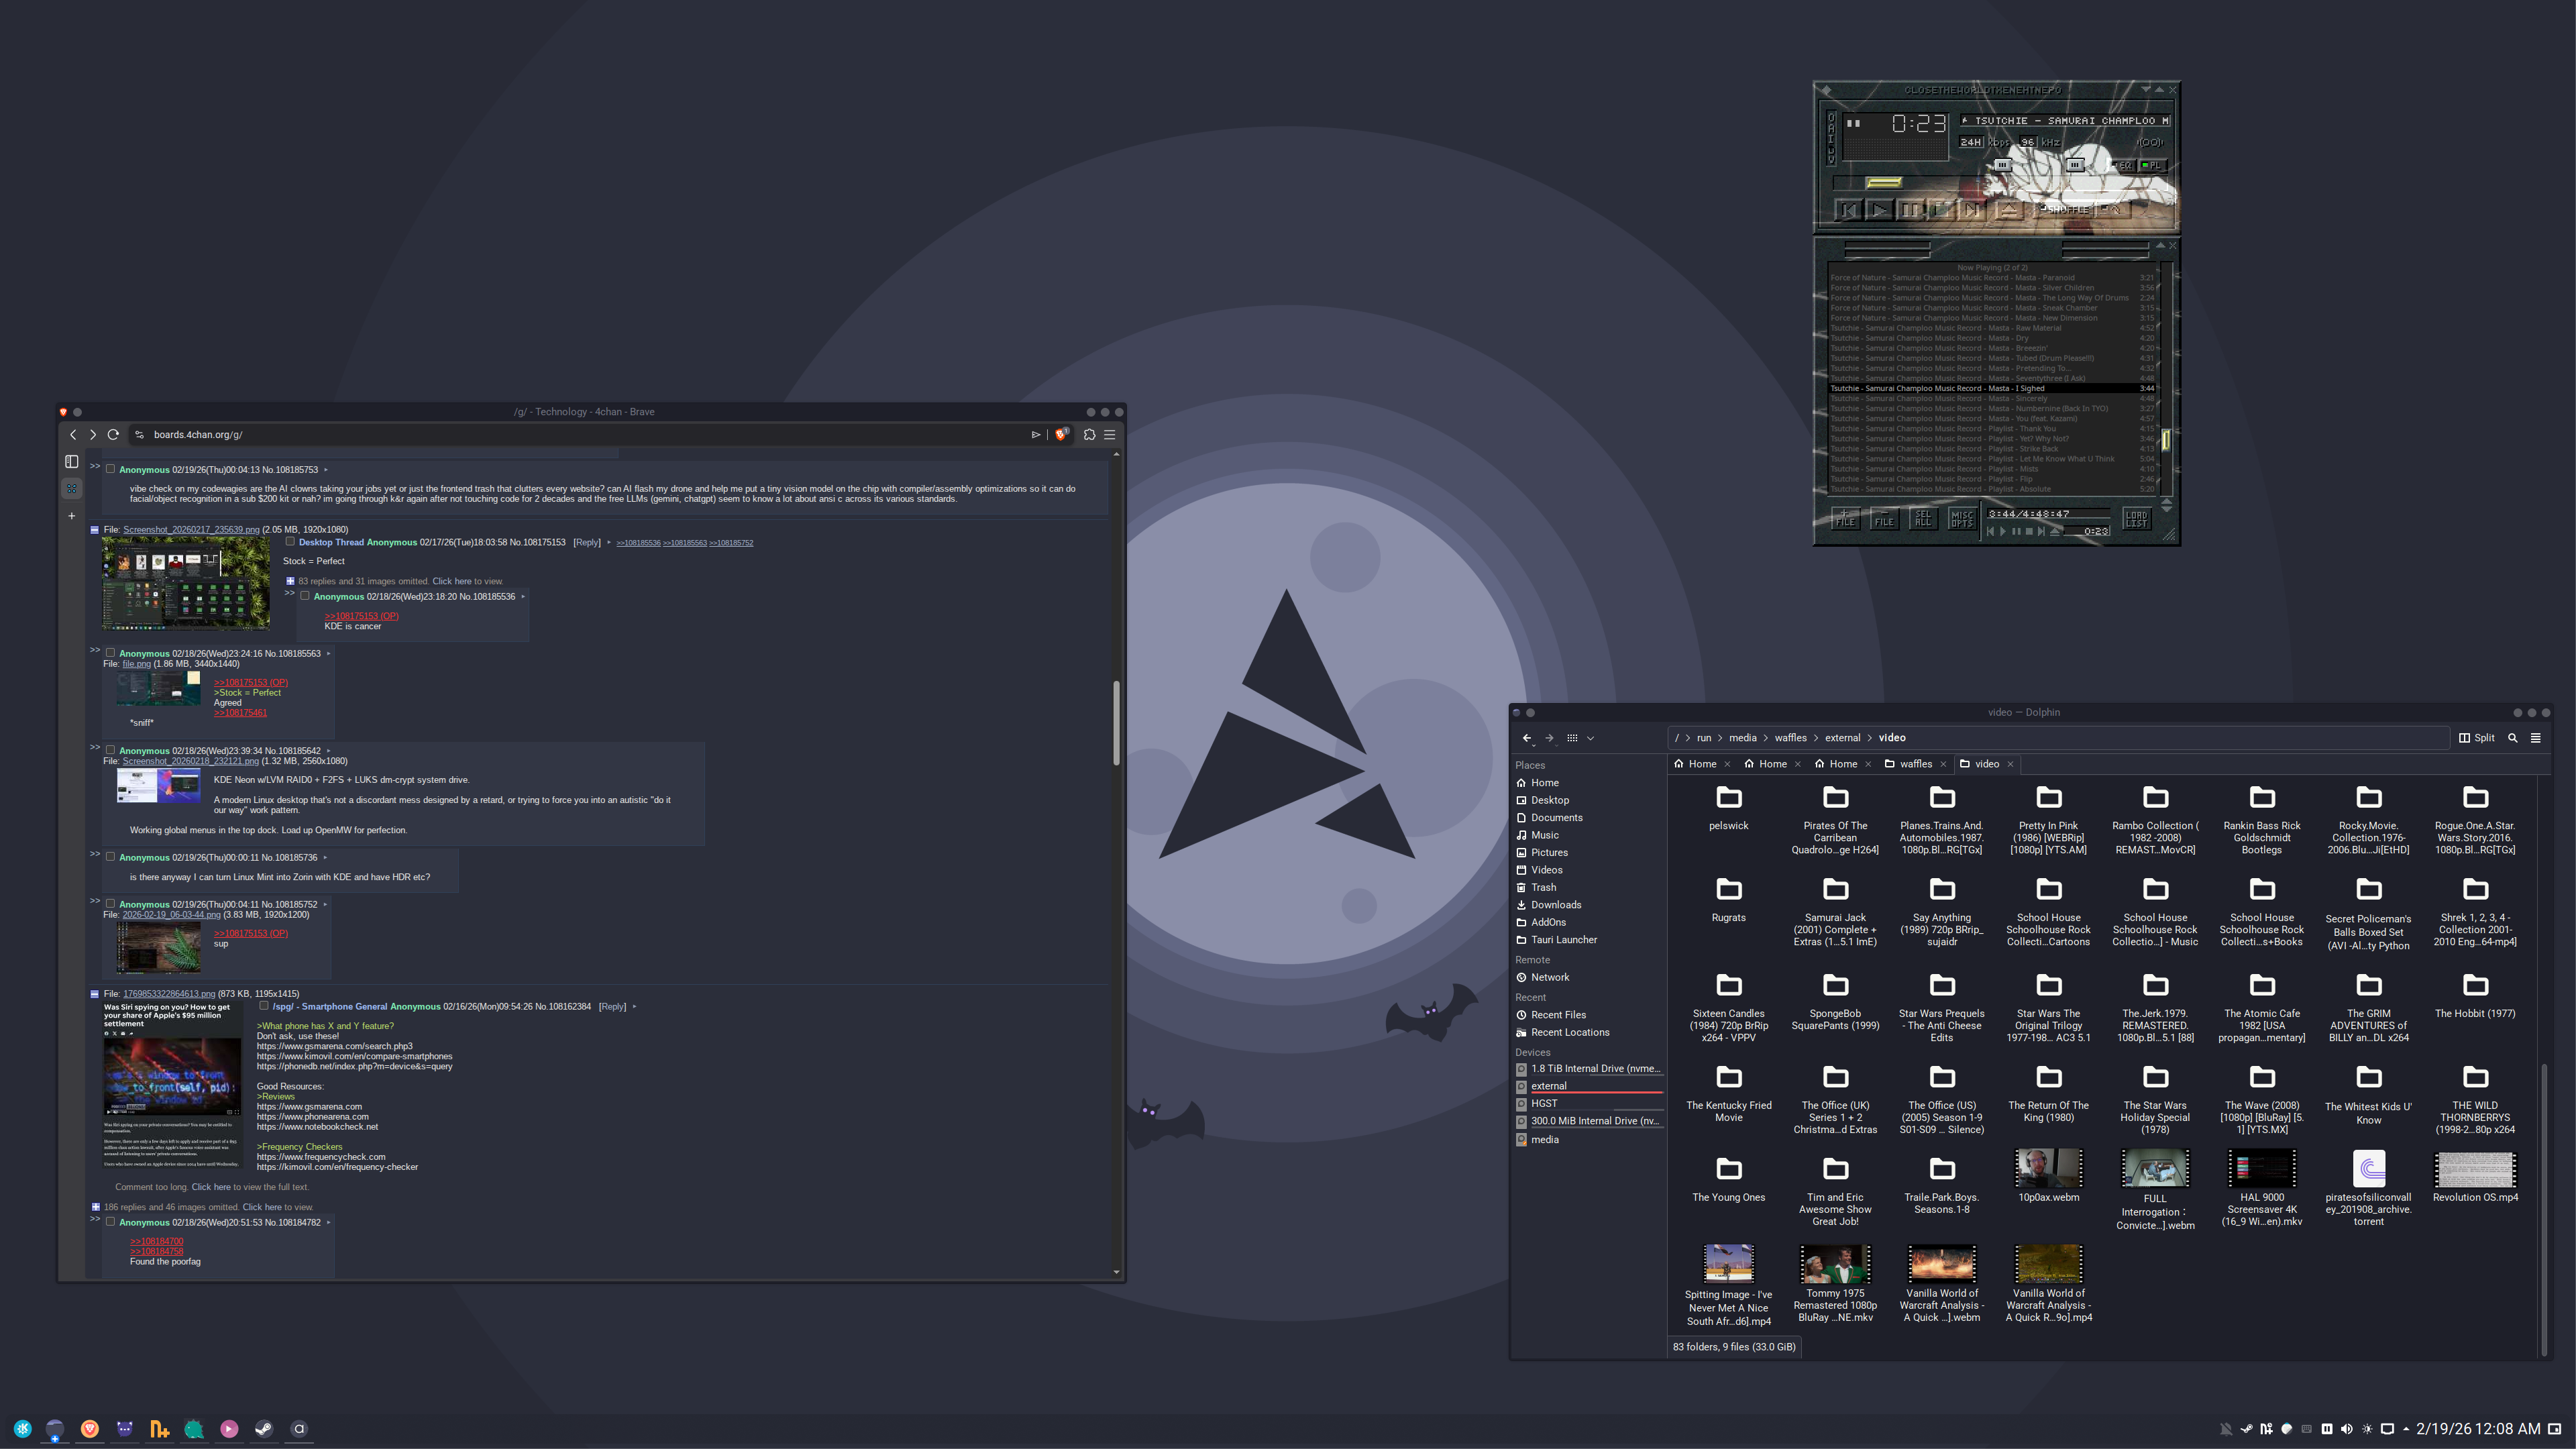Click the Split button in Dolphin
Screen dimensions: 2576x1449
tap(2477, 738)
